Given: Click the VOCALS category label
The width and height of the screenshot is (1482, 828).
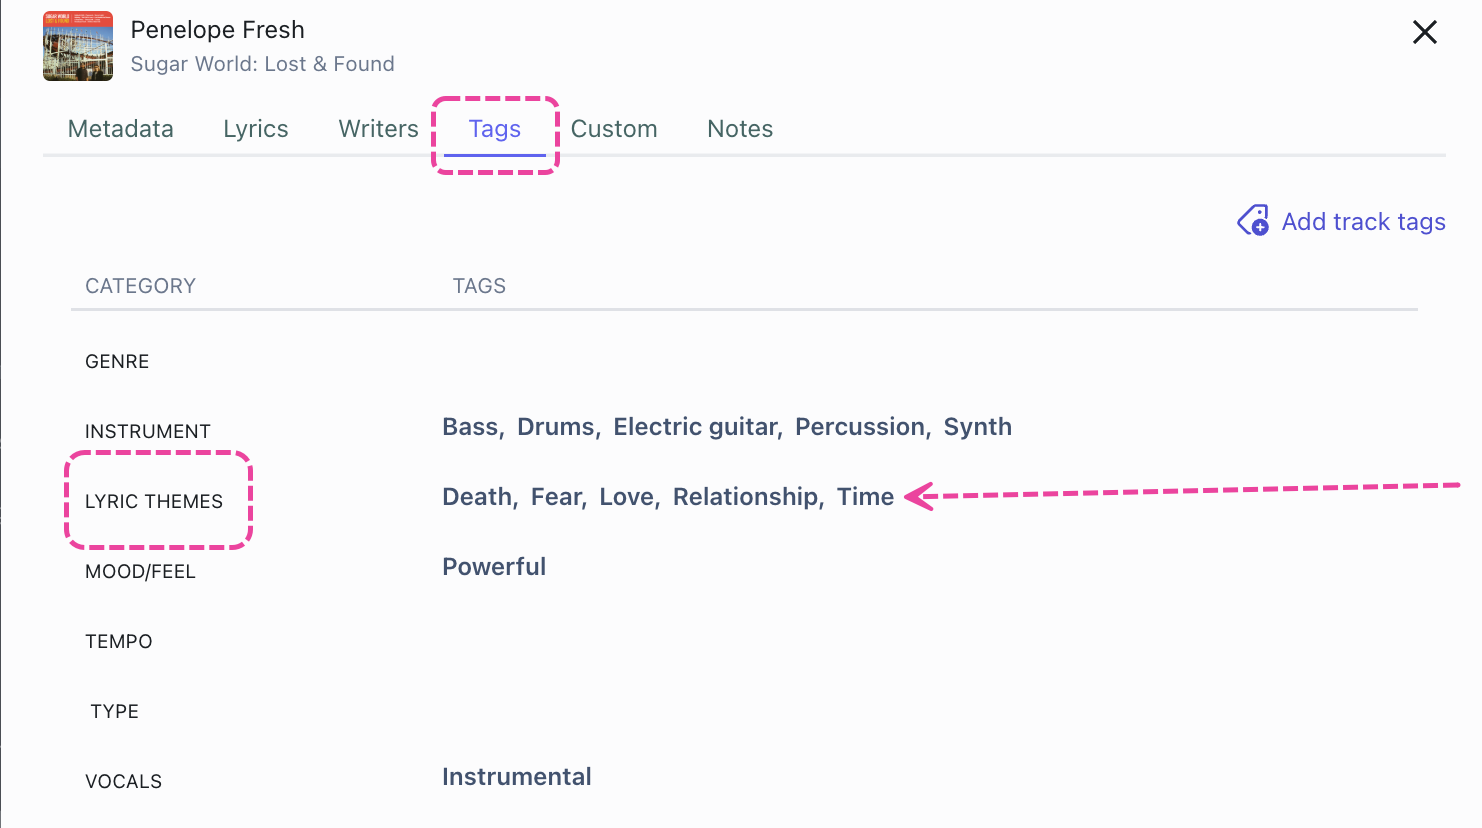Looking at the screenshot, I should point(123,781).
